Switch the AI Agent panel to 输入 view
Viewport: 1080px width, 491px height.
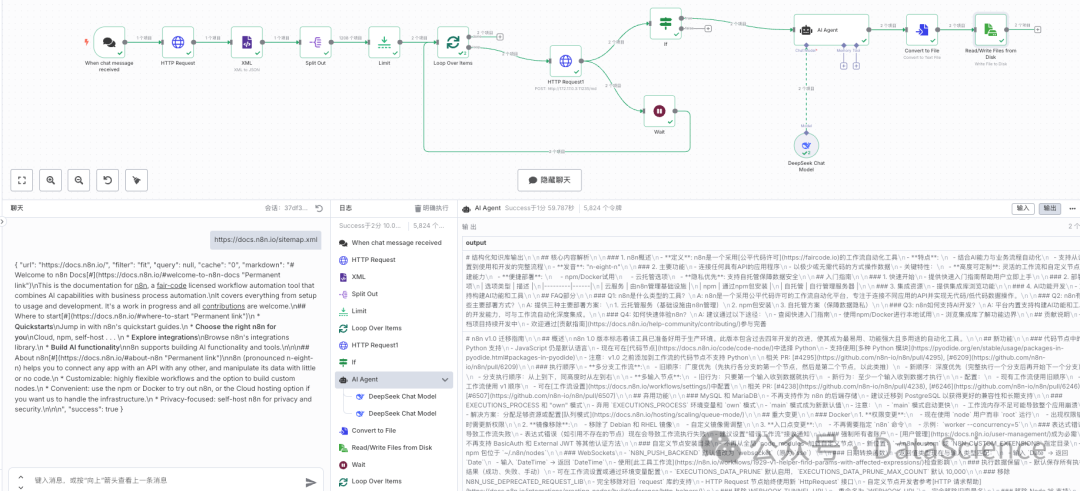click(x=1023, y=208)
